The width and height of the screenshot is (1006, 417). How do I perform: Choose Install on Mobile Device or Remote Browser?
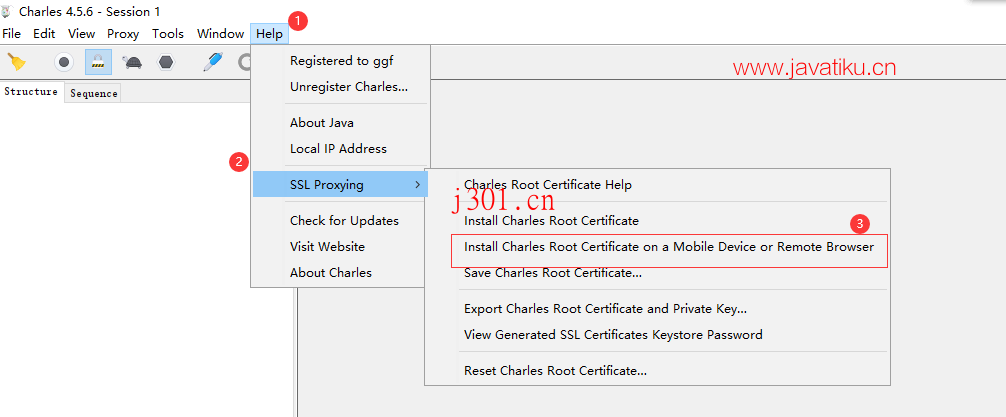(669, 246)
